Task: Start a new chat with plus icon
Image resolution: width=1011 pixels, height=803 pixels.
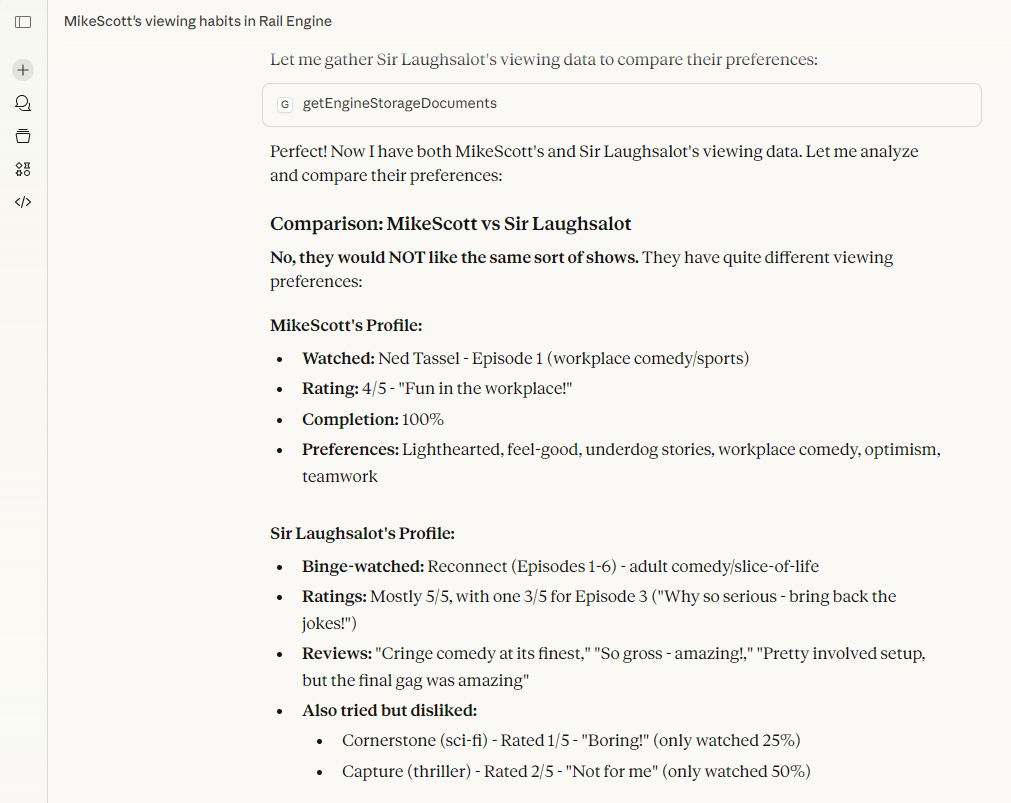Action: [23, 70]
